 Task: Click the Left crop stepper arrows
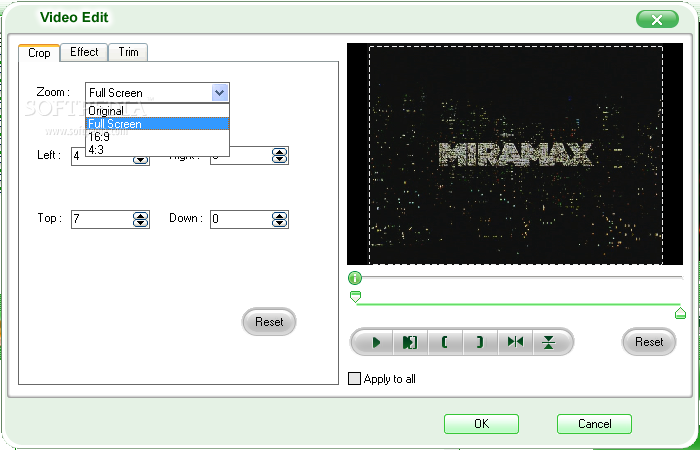[x=141, y=159]
